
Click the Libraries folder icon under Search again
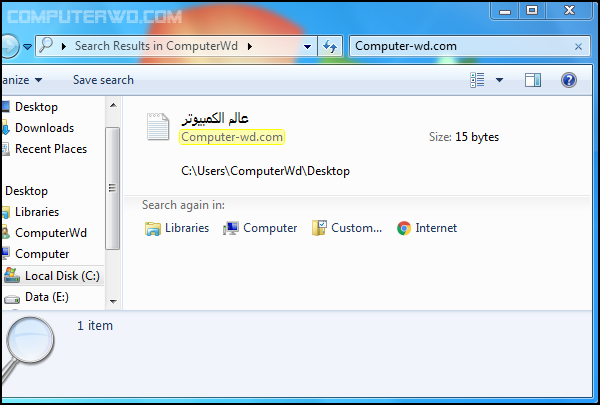(x=153, y=229)
